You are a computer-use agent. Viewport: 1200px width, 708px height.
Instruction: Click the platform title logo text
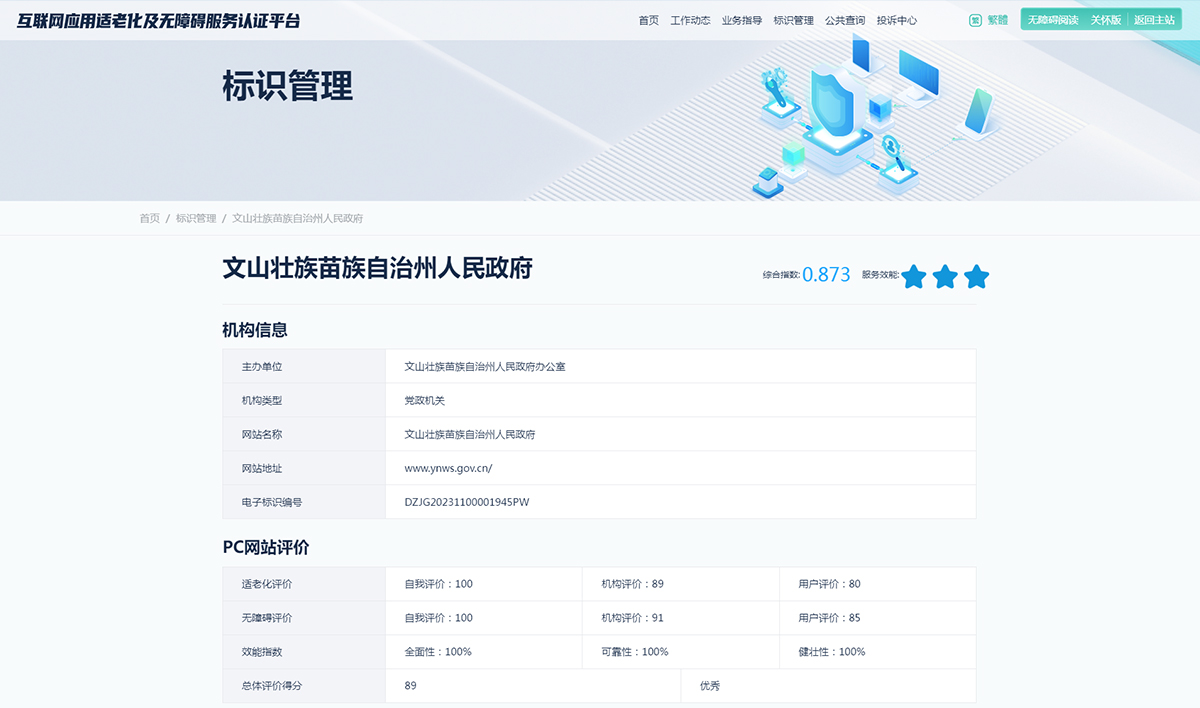coord(158,20)
